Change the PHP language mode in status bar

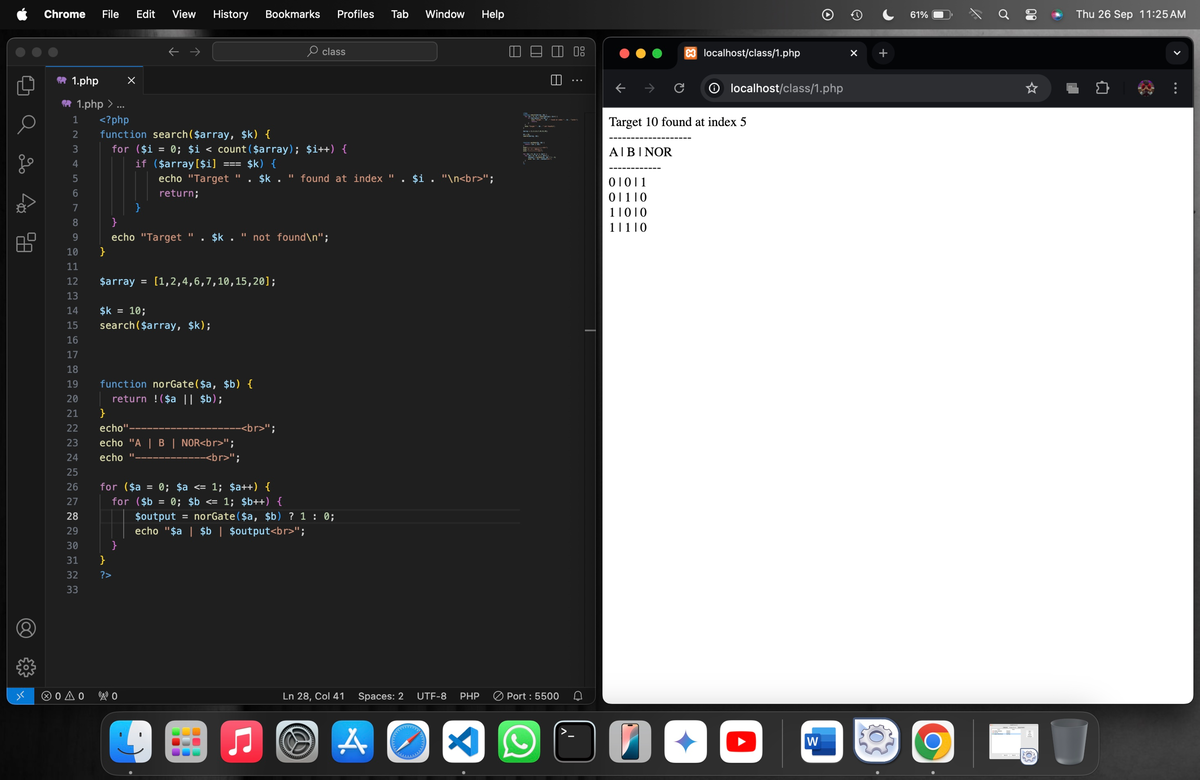[469, 695]
